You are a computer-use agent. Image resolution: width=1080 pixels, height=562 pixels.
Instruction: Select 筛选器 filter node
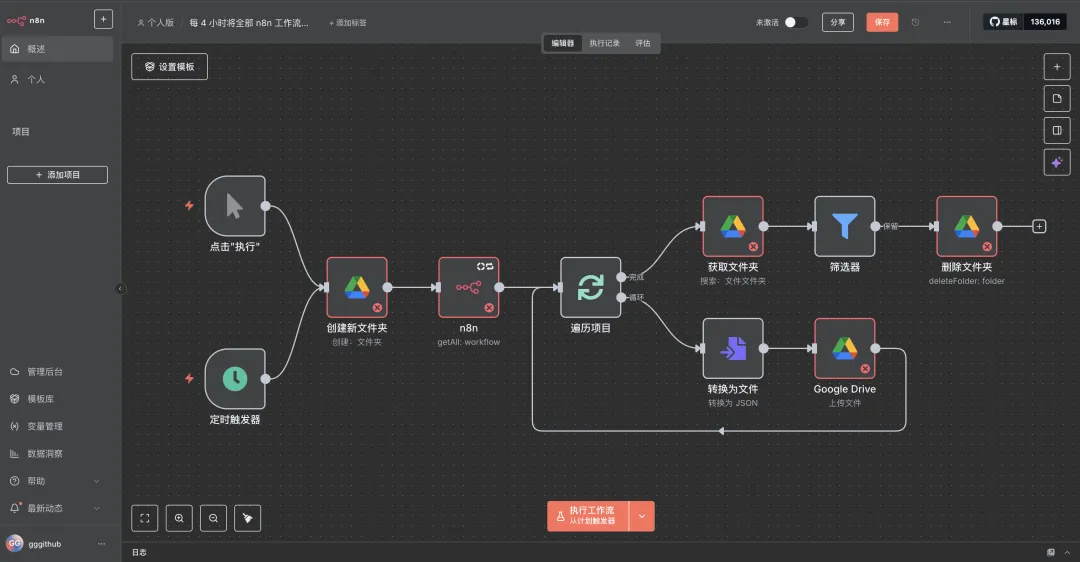[x=844, y=226]
